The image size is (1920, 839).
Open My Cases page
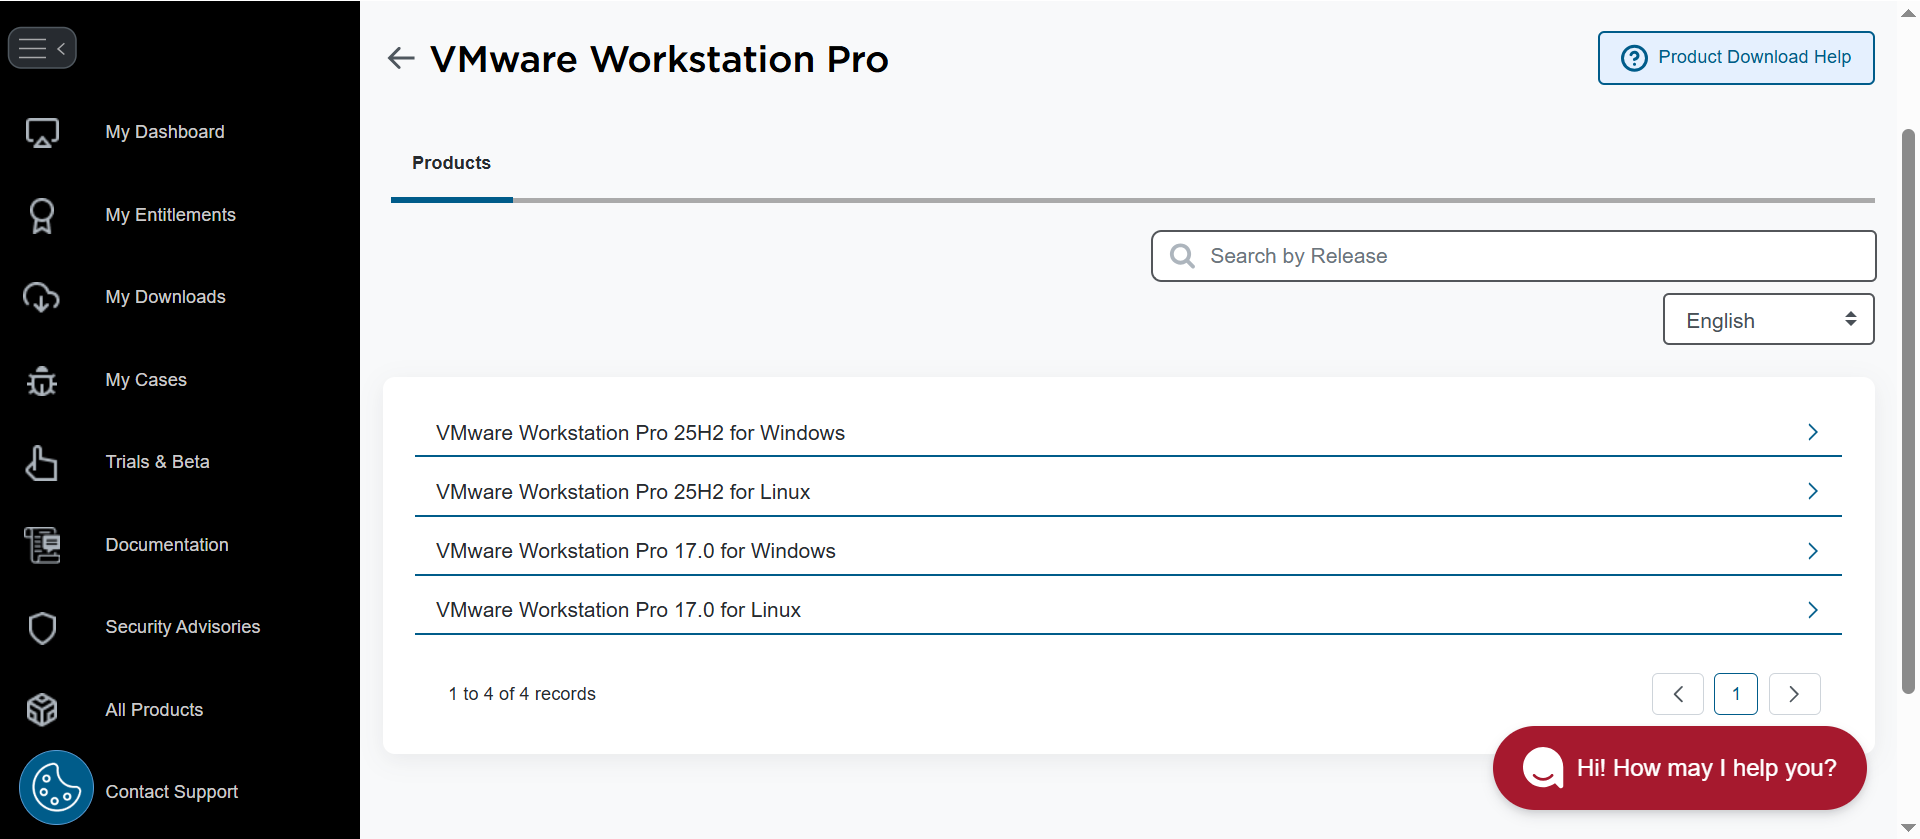(x=146, y=380)
